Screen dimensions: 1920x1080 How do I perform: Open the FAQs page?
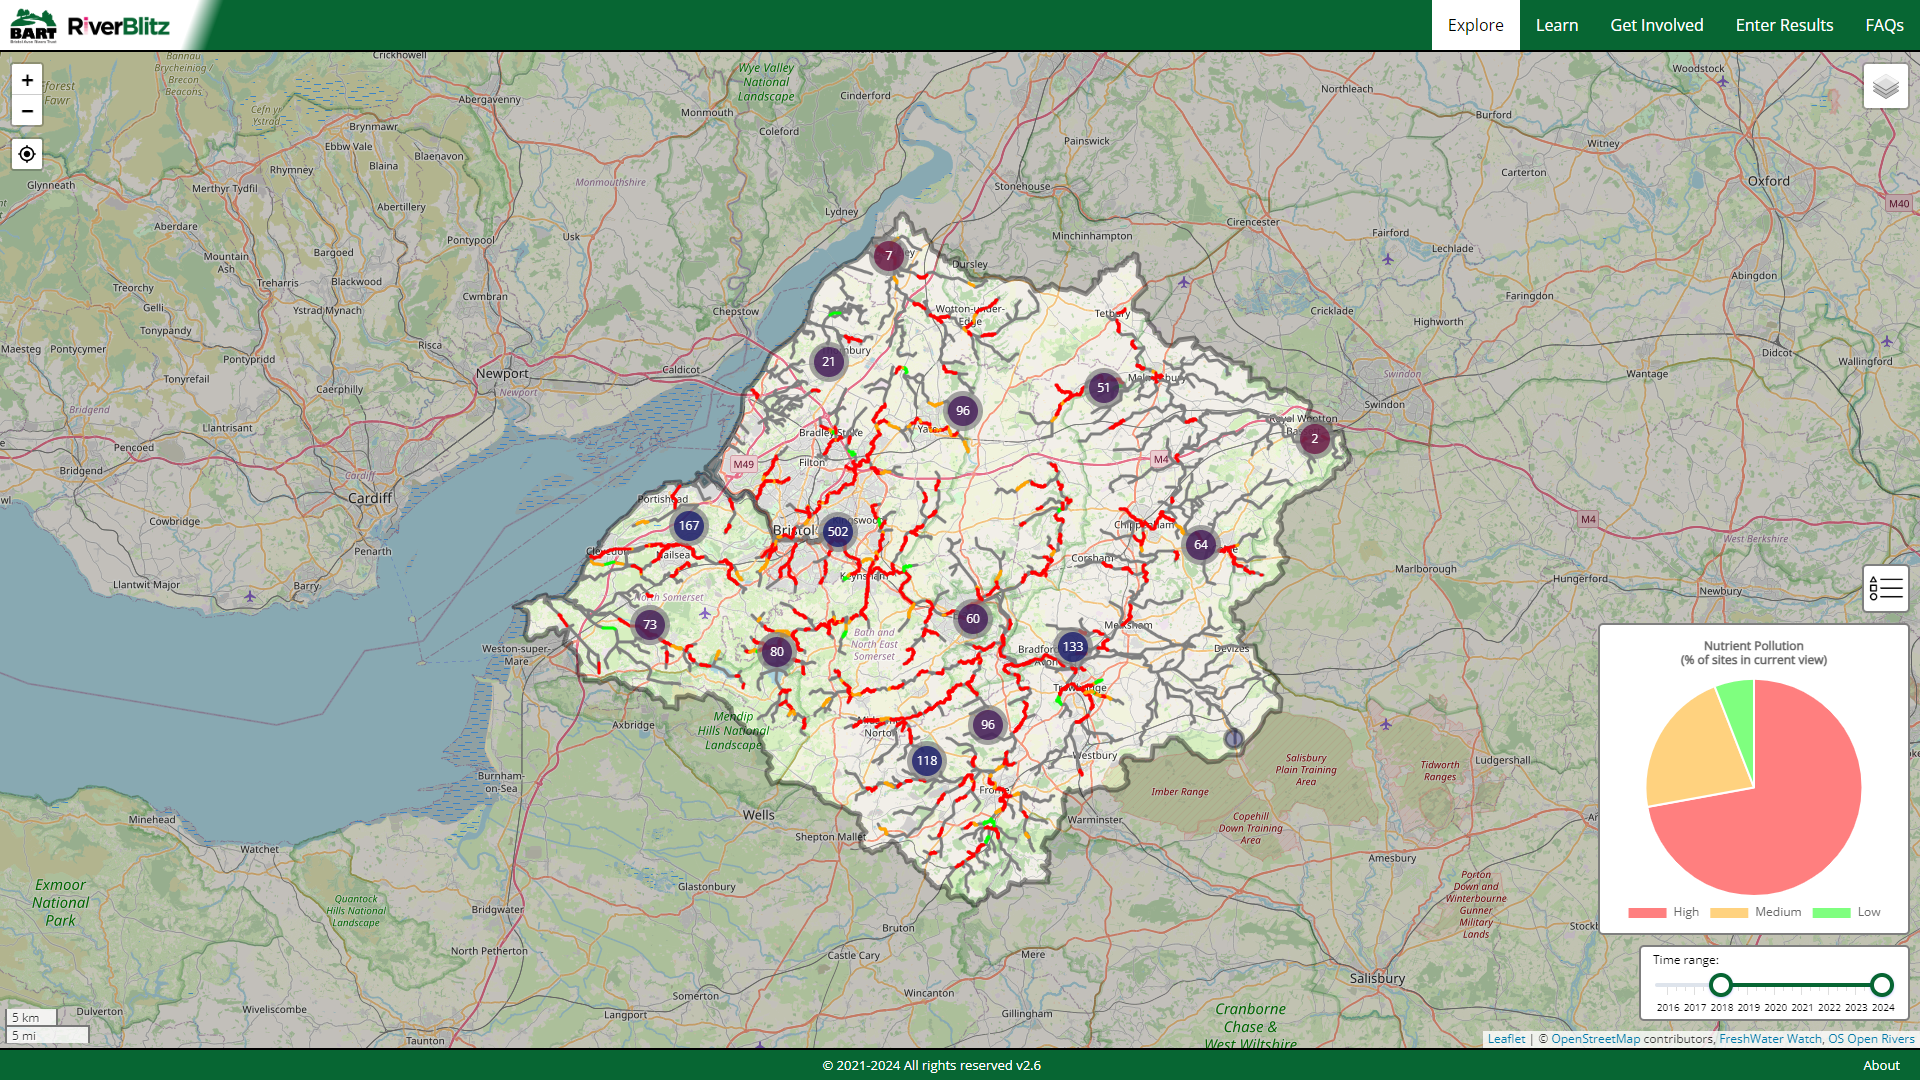pos(1884,25)
